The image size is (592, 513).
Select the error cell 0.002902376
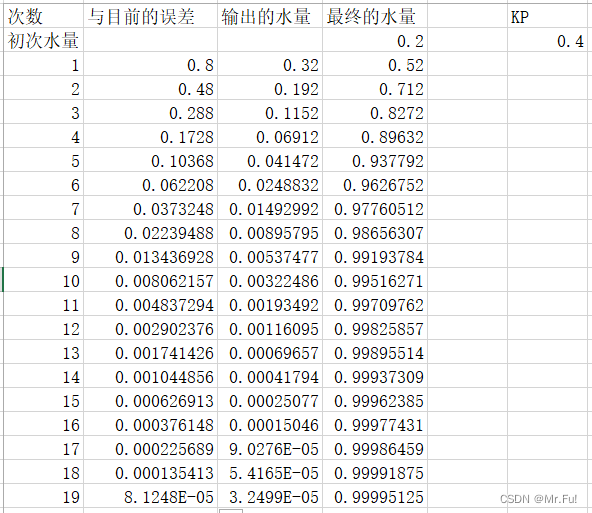(x=150, y=328)
